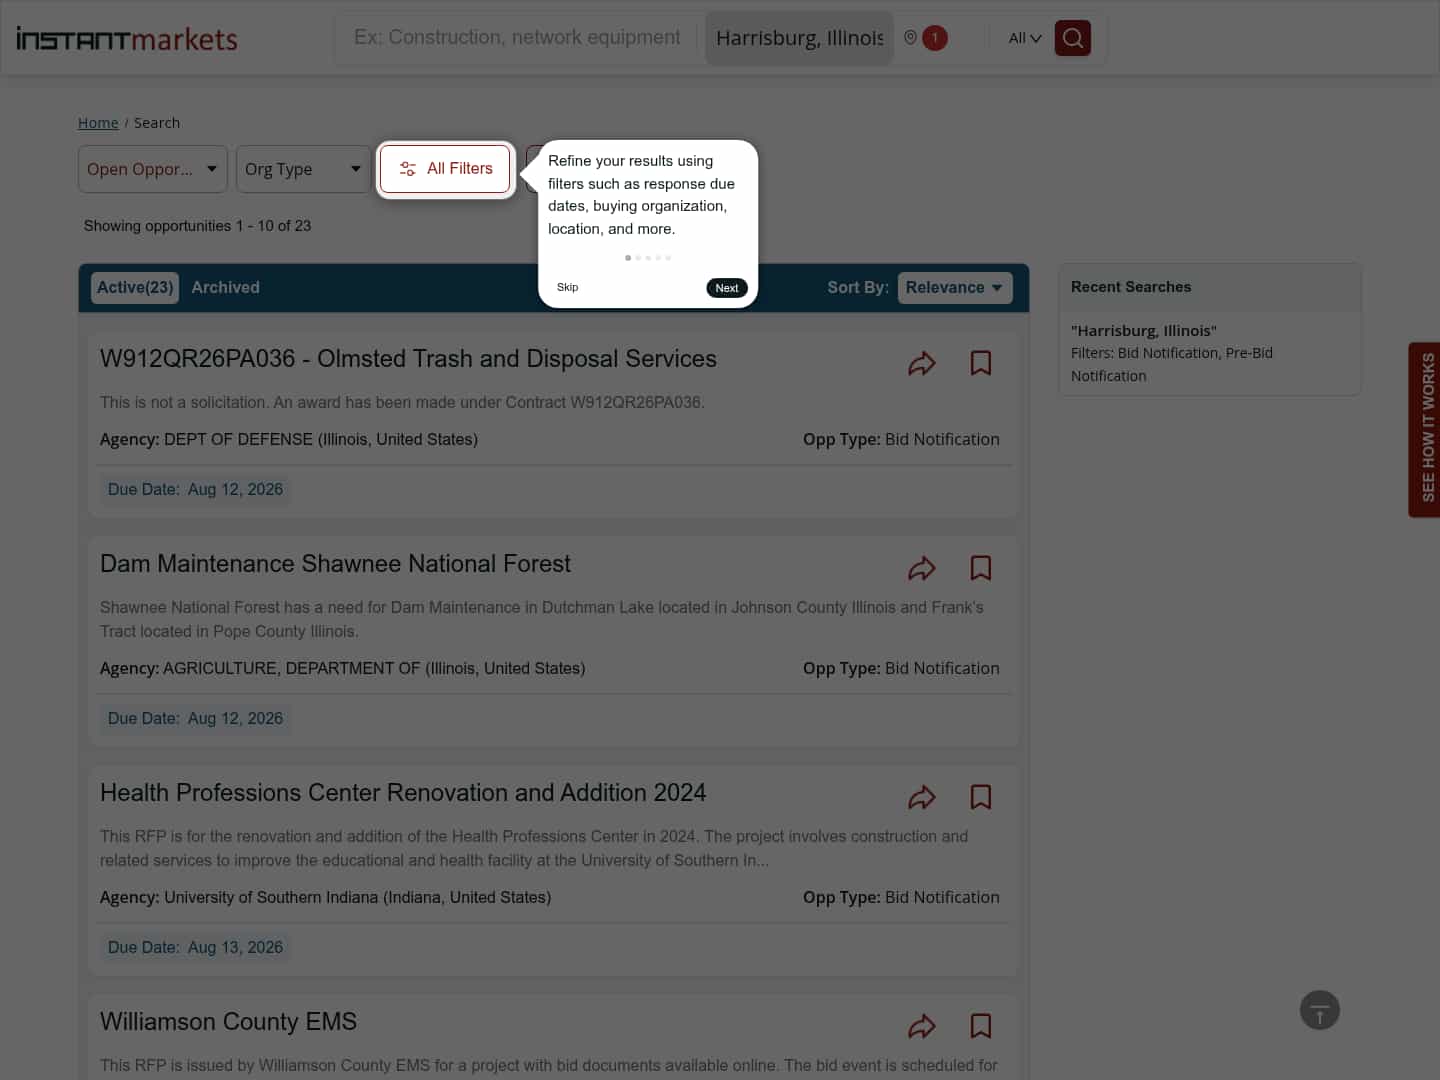Click the scroll-to-top round button
This screenshot has height=1080, width=1440.
[1320, 1010]
